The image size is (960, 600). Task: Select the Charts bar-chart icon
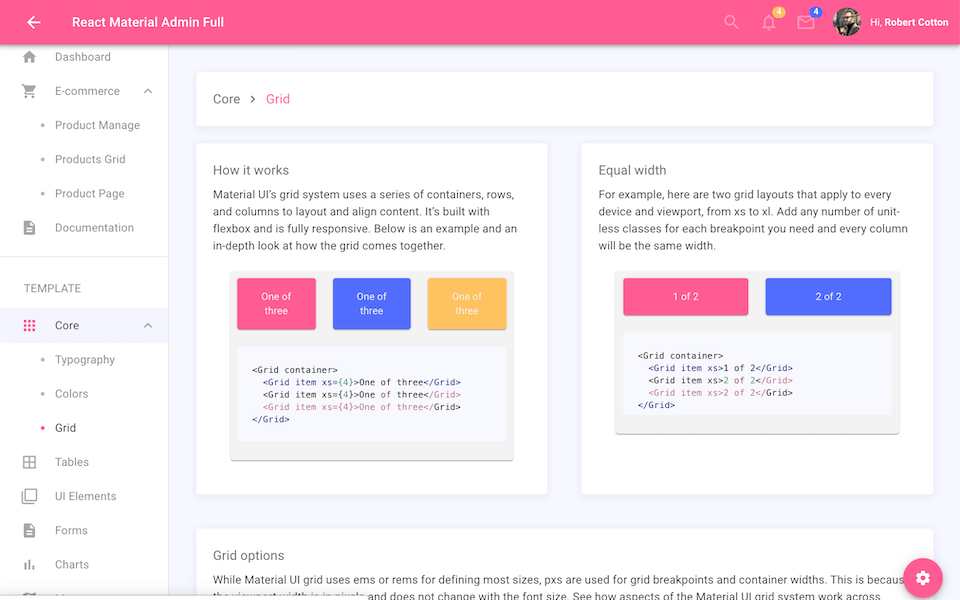[x=30, y=564]
